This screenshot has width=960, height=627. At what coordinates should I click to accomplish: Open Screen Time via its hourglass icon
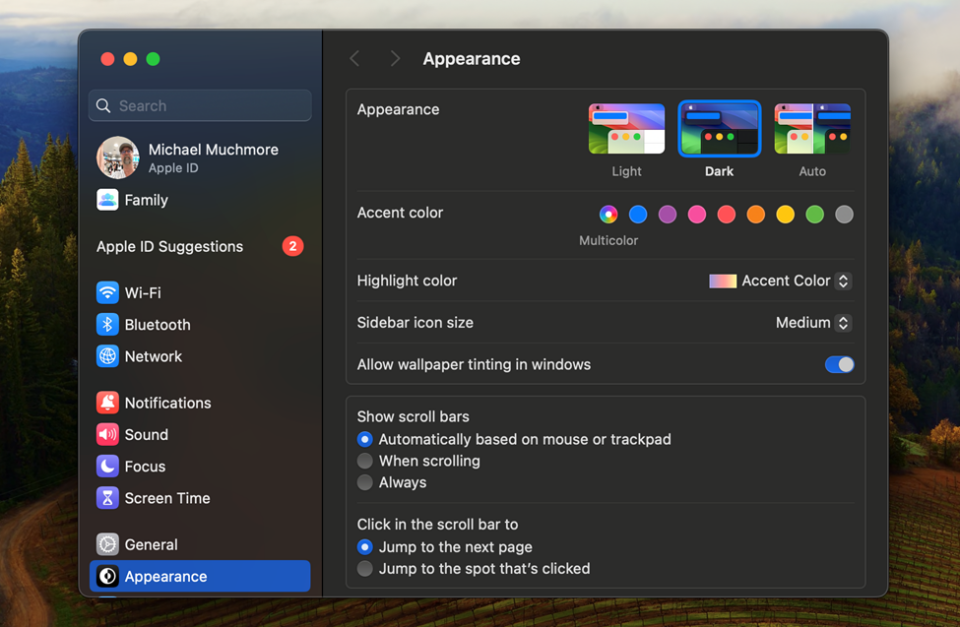(108, 498)
